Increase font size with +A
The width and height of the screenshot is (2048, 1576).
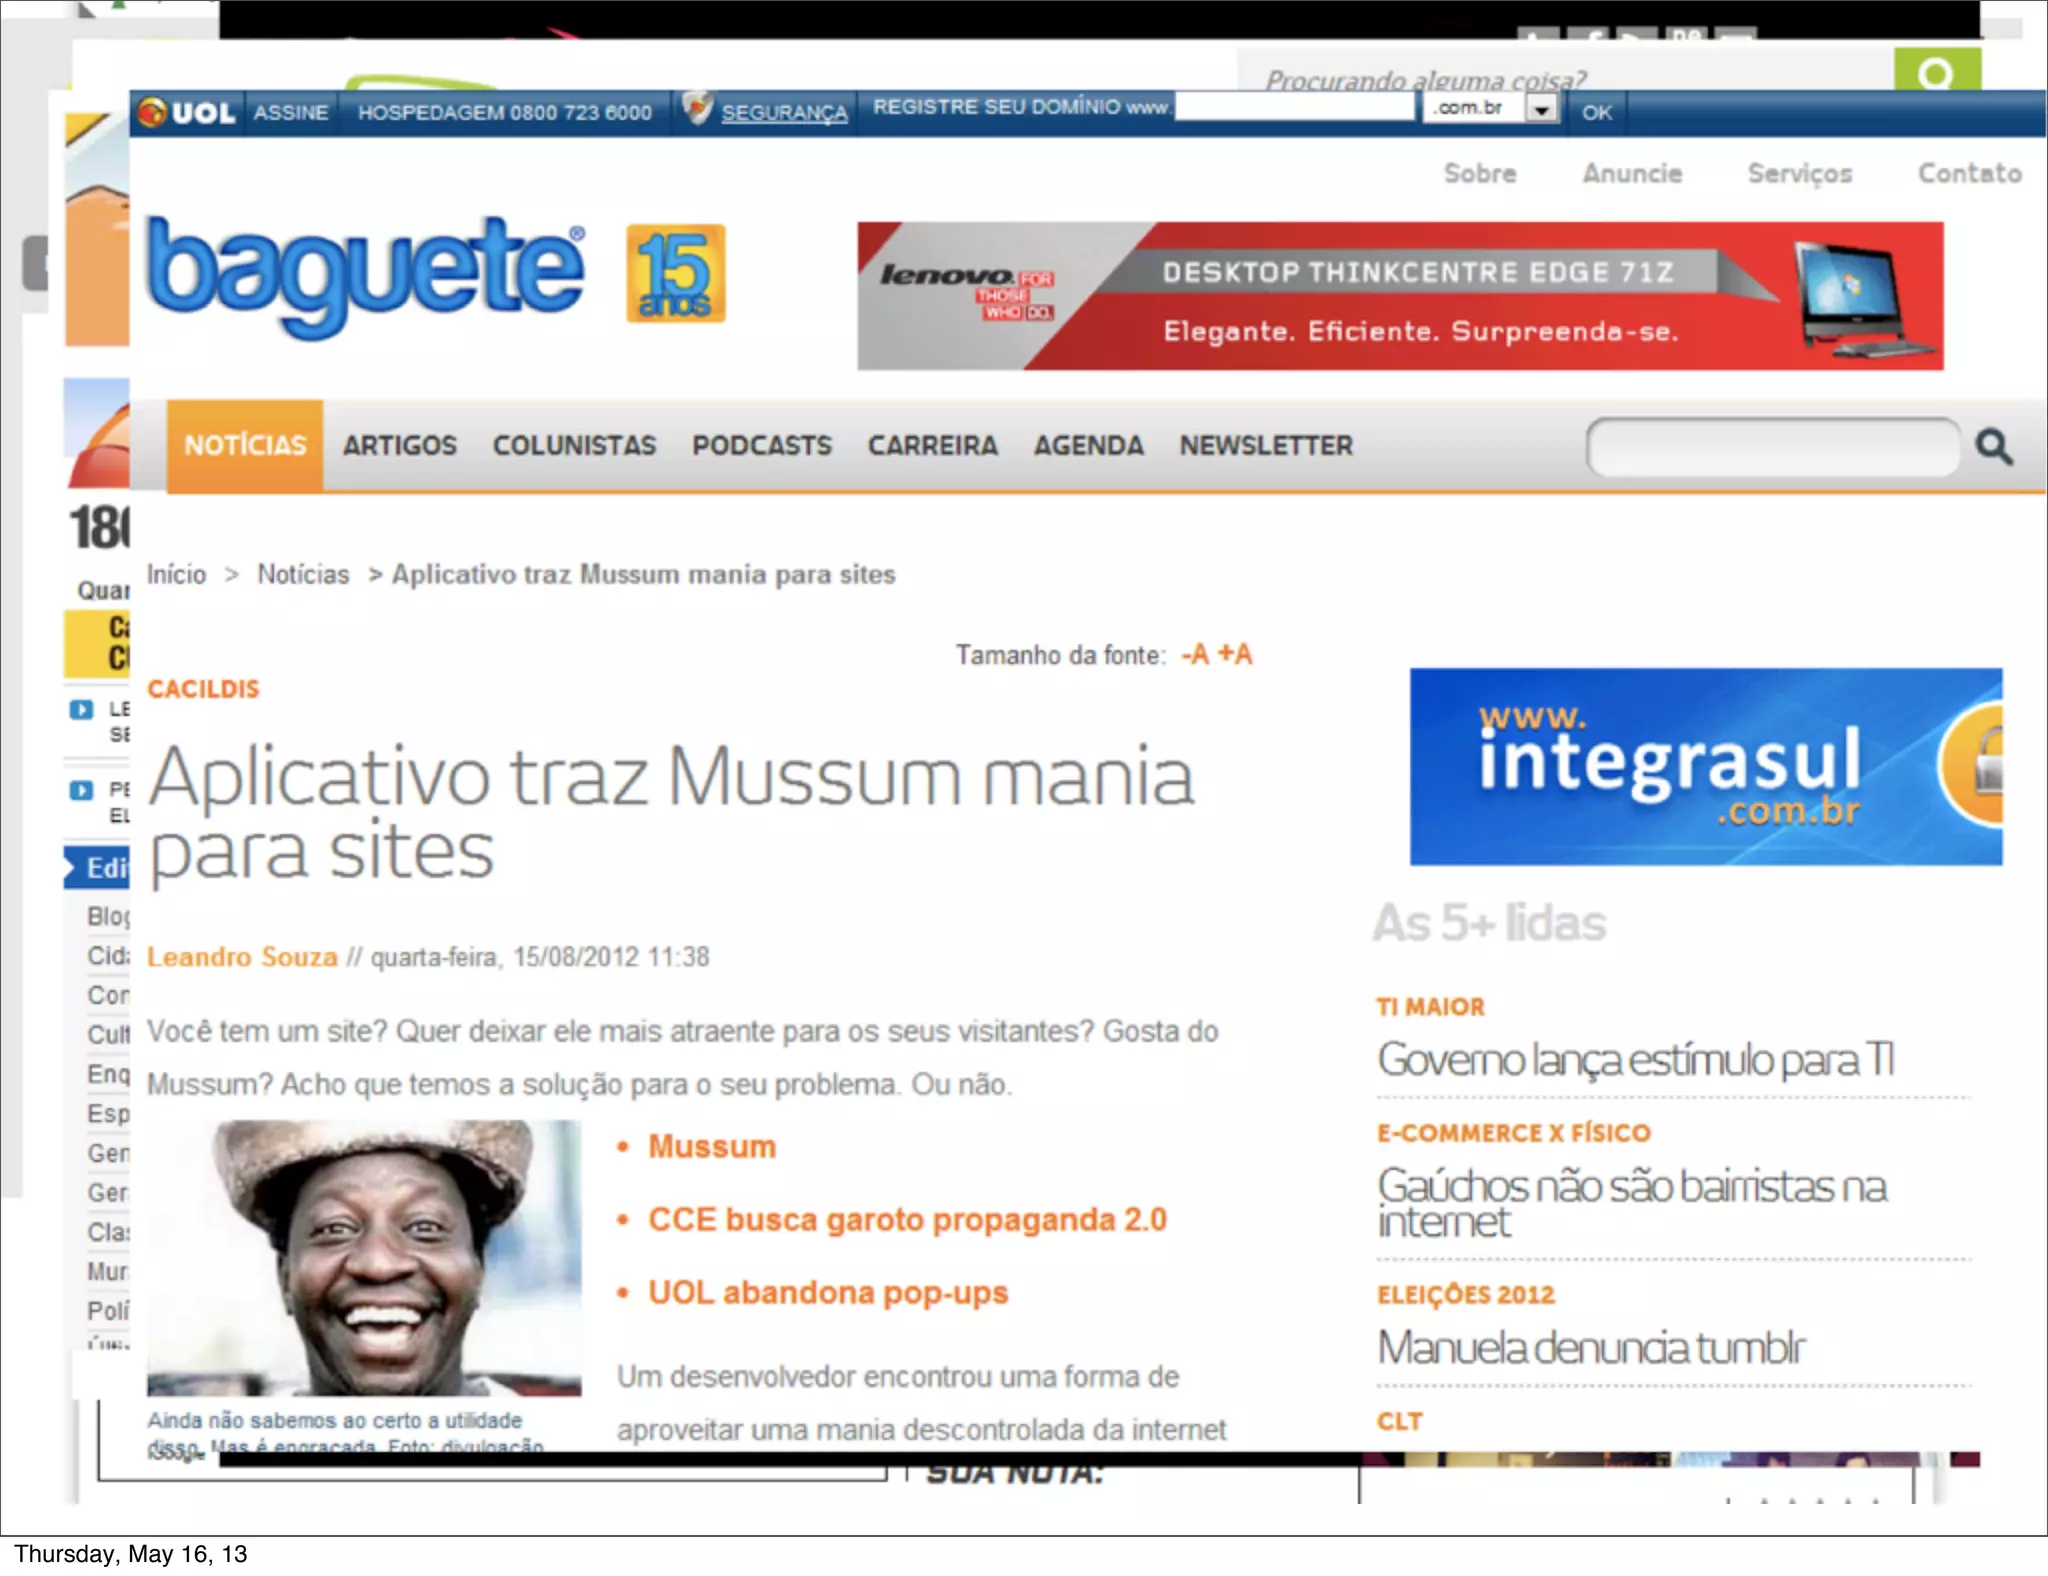(x=1236, y=655)
